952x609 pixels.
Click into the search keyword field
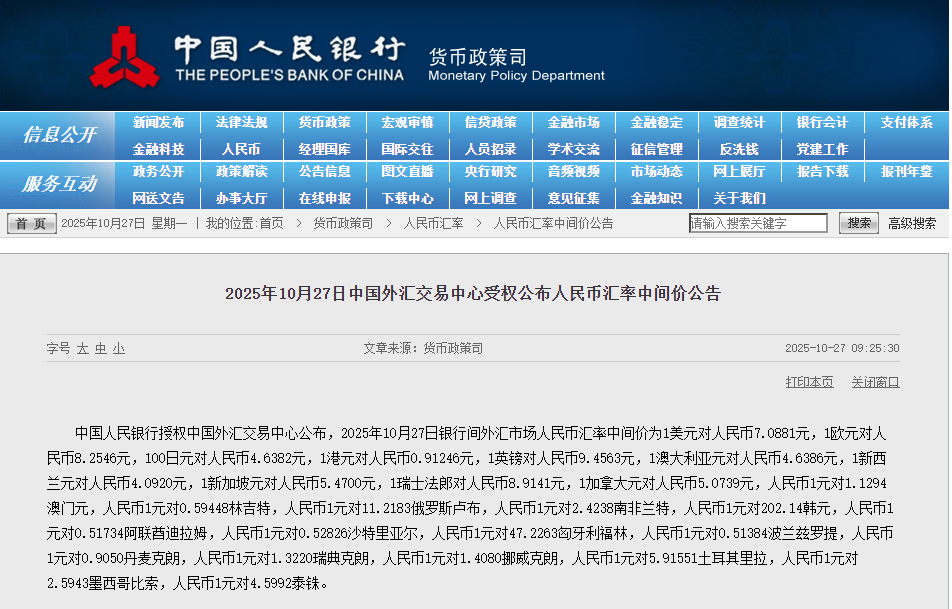[759, 223]
